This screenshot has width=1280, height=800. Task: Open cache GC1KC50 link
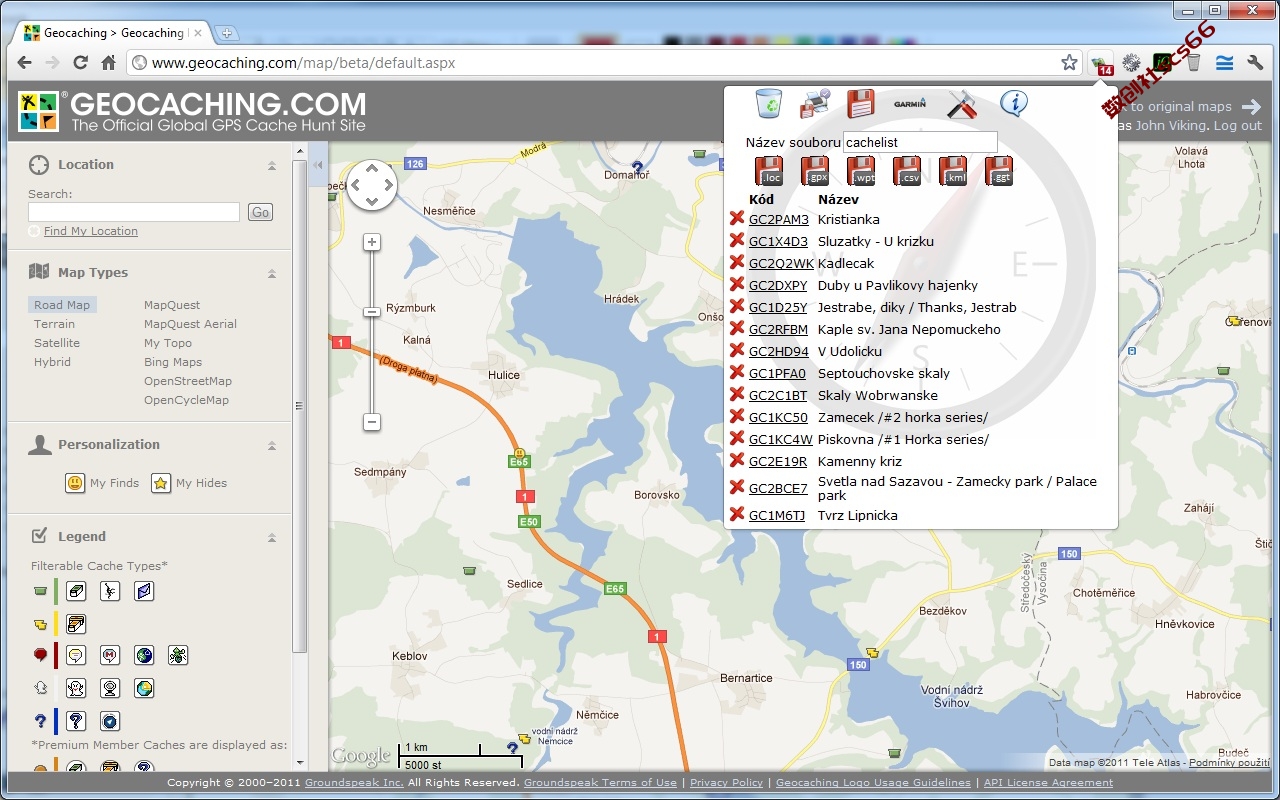778,417
